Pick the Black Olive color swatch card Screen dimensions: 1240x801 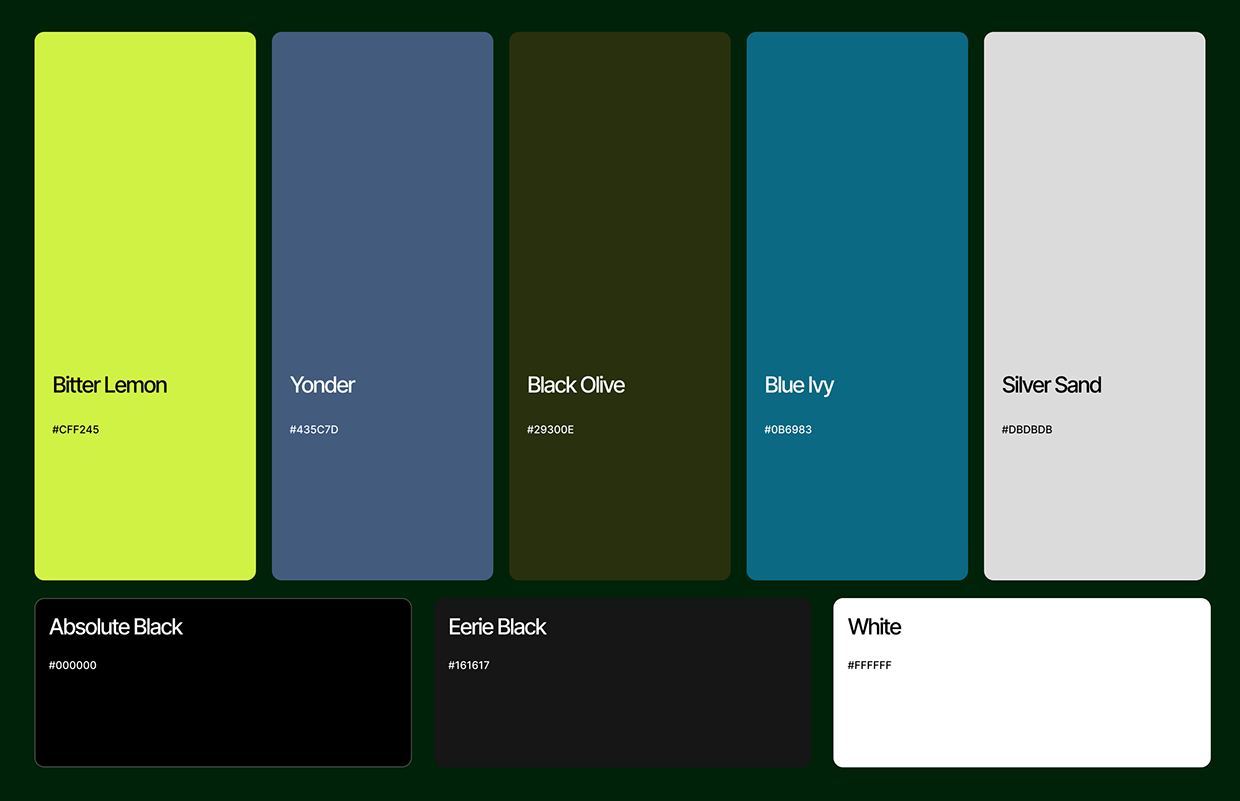620,306
